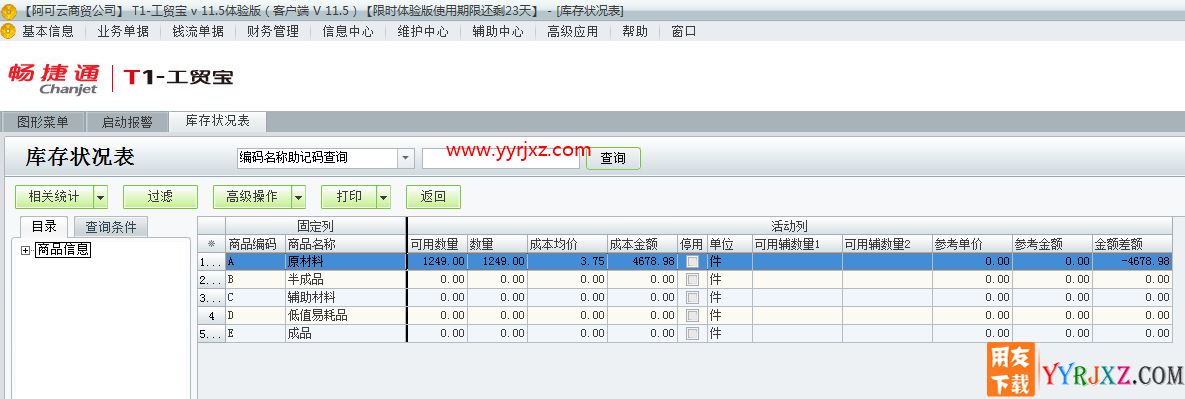Click the 参考单价 column header
This screenshot has height=399, width=1185.
[973, 244]
